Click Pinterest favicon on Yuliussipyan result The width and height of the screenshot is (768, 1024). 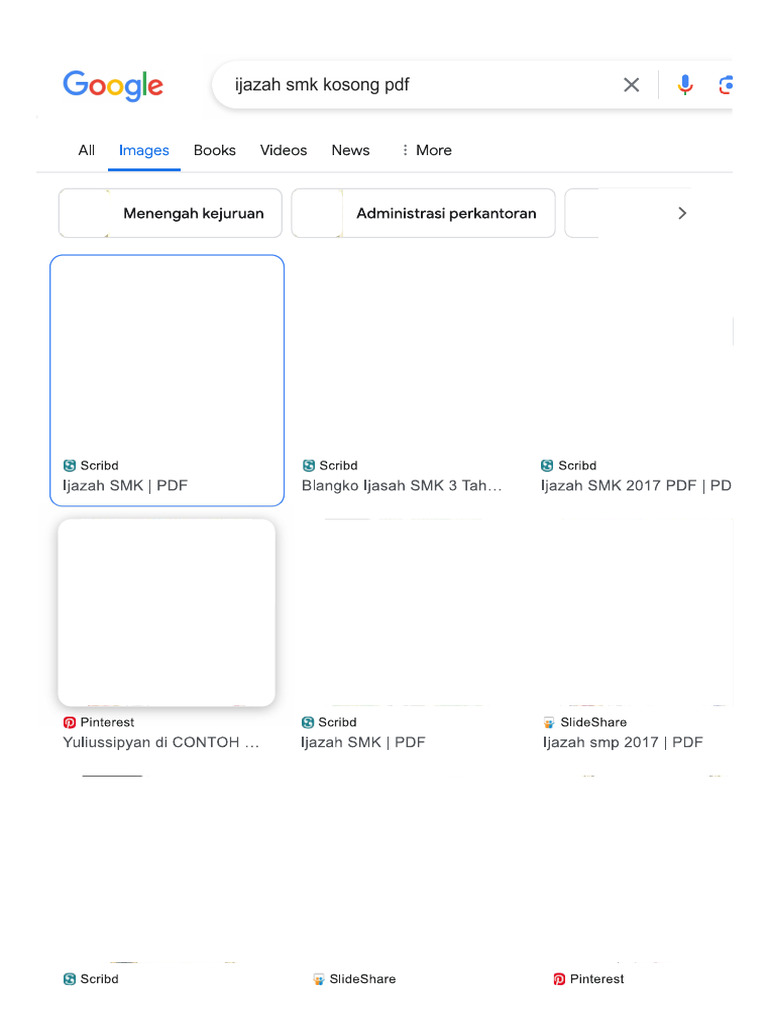click(x=70, y=722)
